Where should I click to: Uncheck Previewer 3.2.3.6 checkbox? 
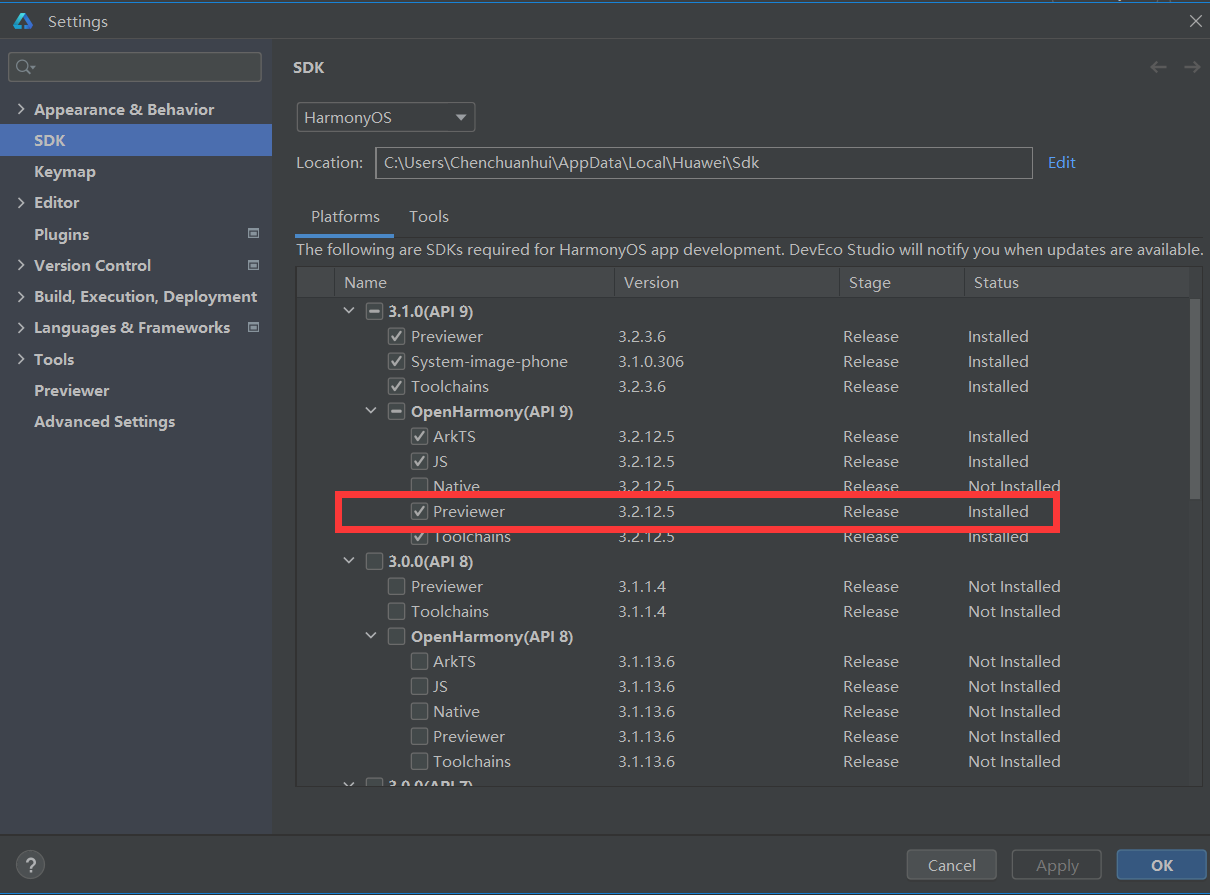coord(397,336)
